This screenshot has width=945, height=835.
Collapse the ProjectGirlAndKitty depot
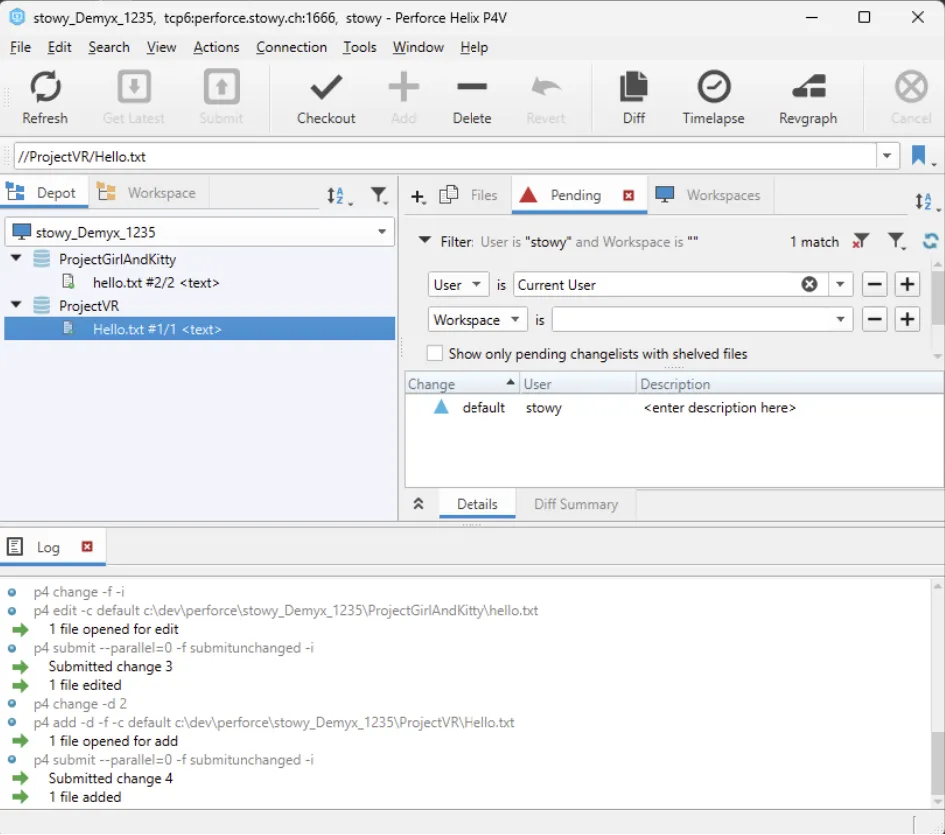tap(16, 259)
